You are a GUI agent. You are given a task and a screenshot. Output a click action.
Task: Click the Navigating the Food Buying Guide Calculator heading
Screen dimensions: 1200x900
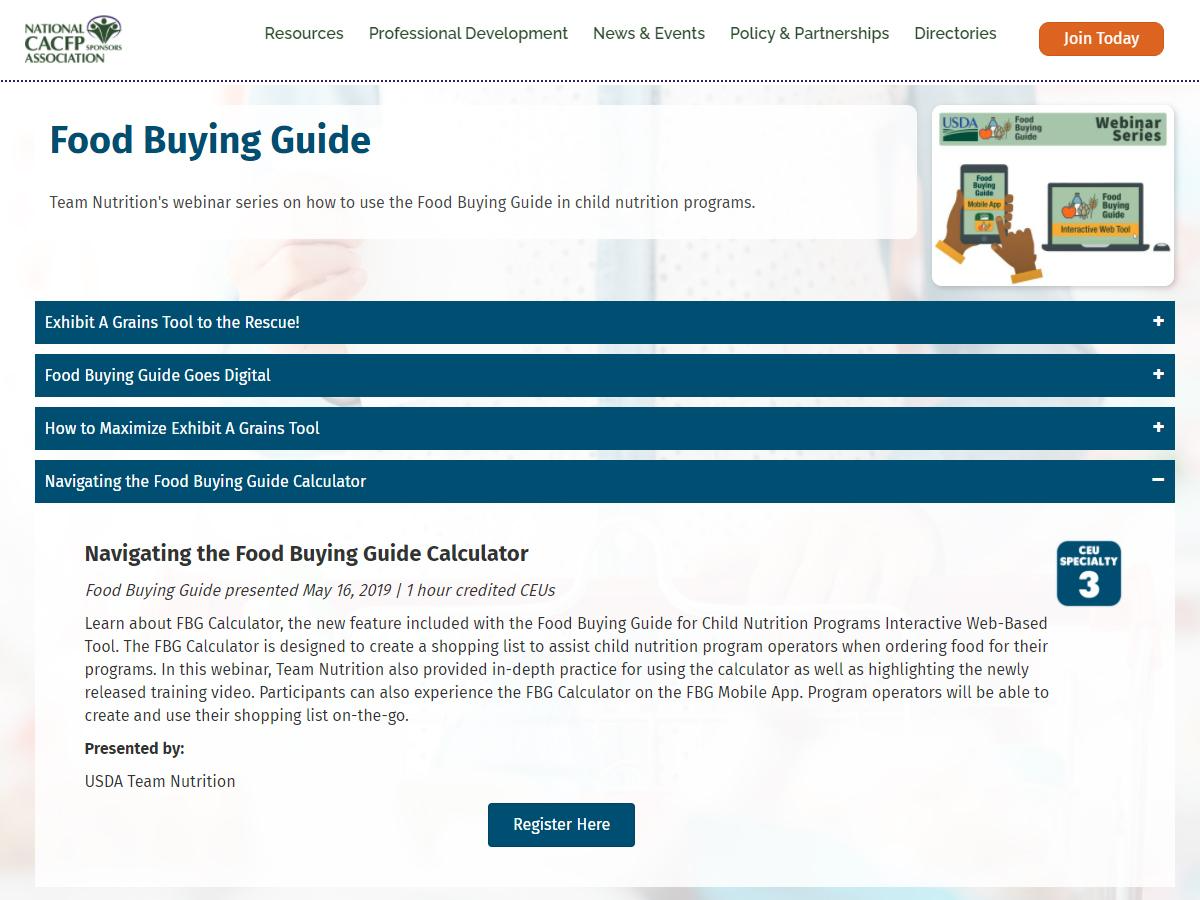(307, 554)
